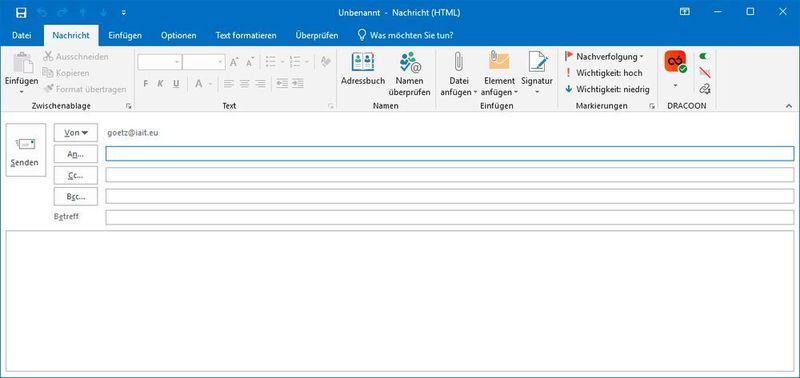Image resolution: width=800 pixels, height=378 pixels.
Task: Expand the arrow under the DRACOON icon
Action: click(x=675, y=86)
